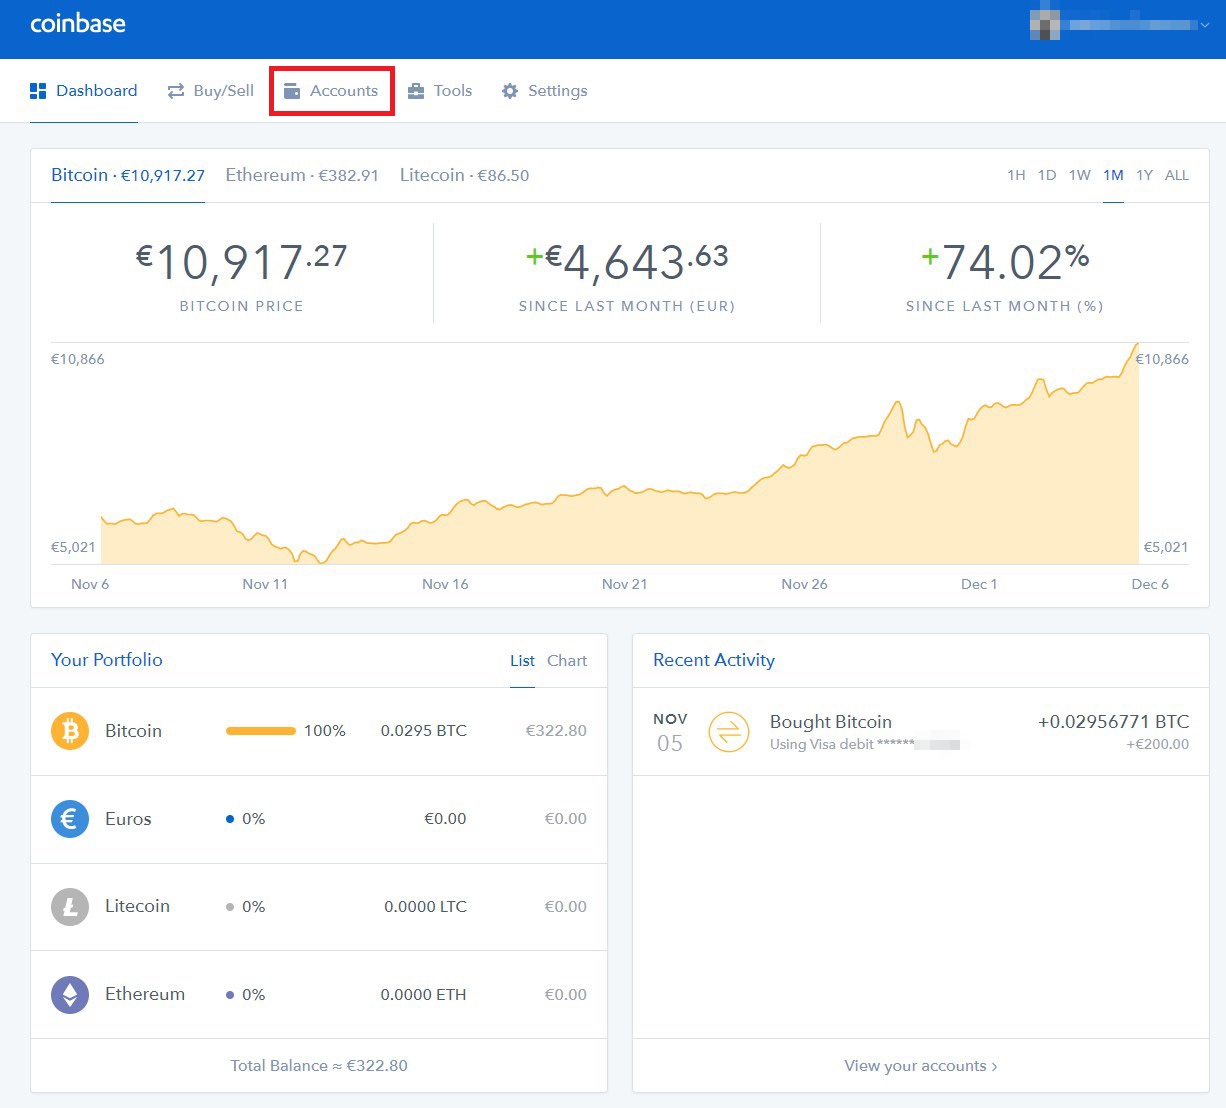This screenshot has width=1226, height=1108.
Task: Click the blue Euros coin icon
Action: tap(70, 819)
